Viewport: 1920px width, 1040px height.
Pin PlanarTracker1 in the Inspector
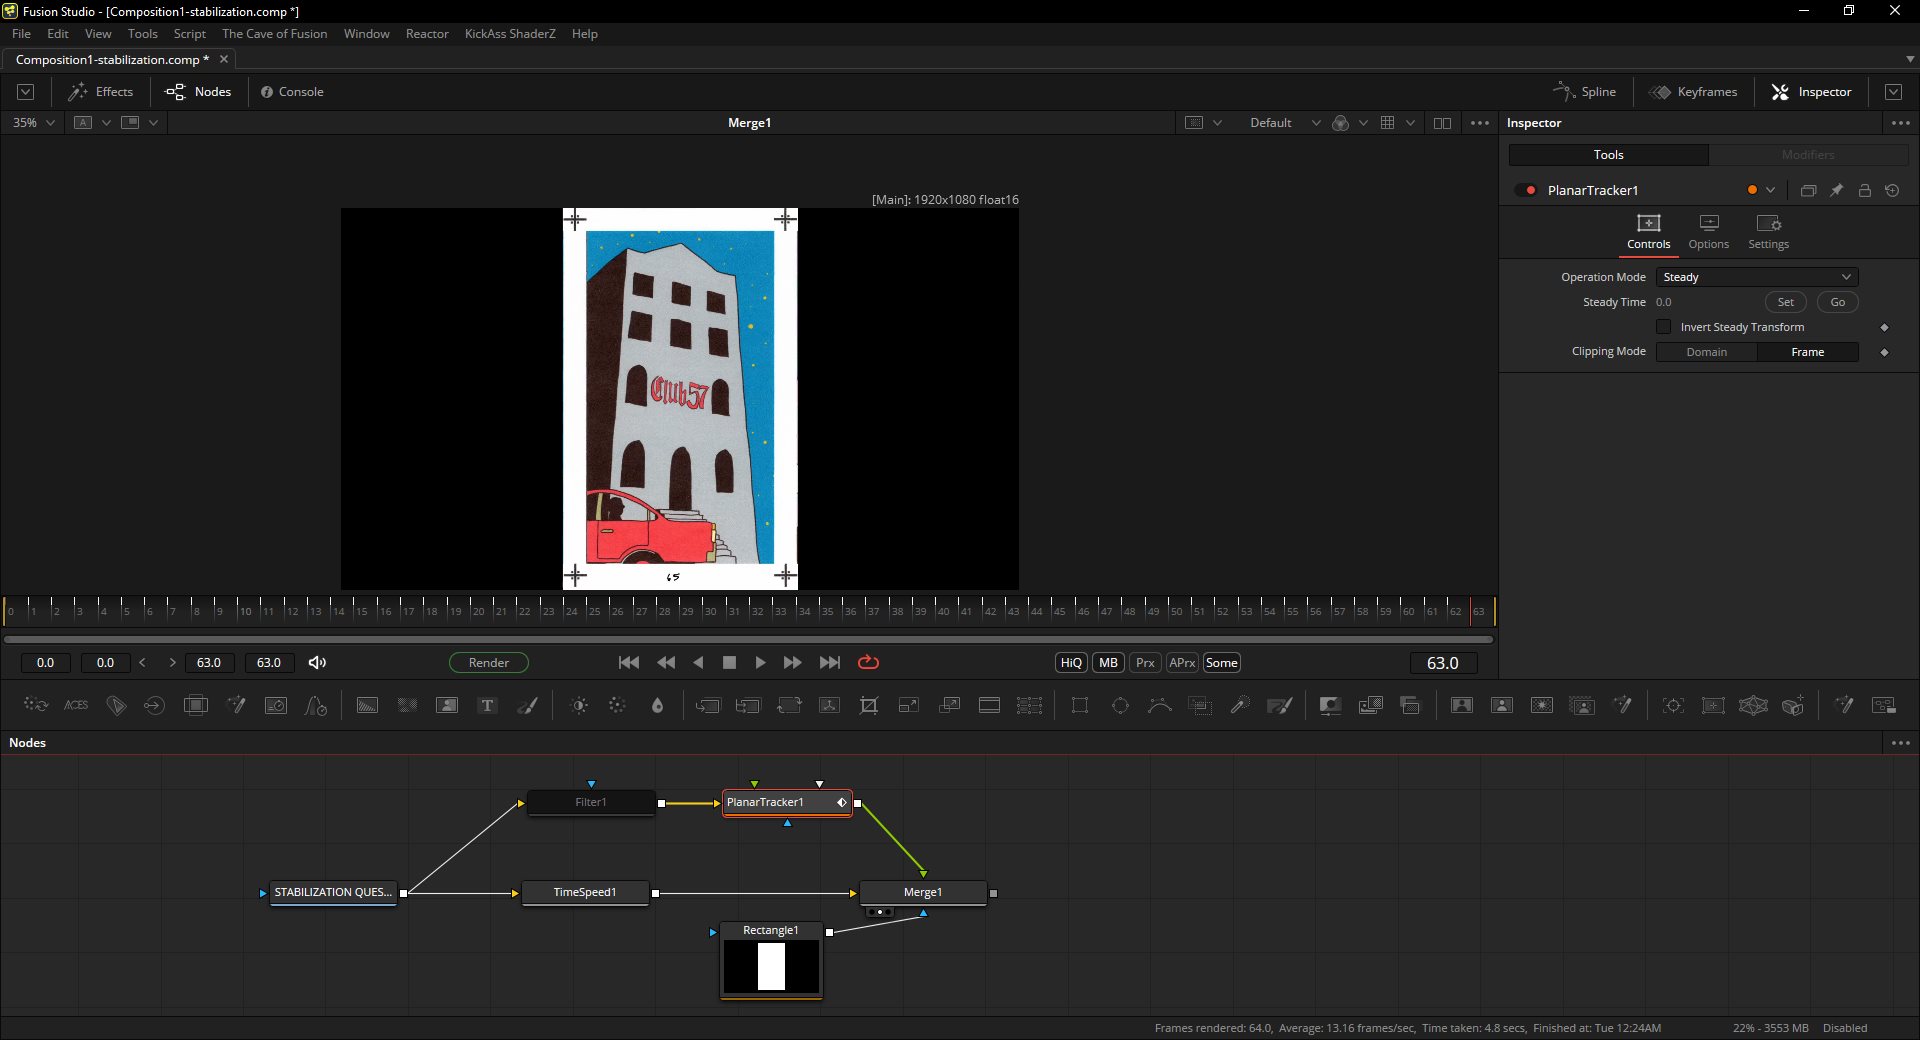(x=1837, y=190)
